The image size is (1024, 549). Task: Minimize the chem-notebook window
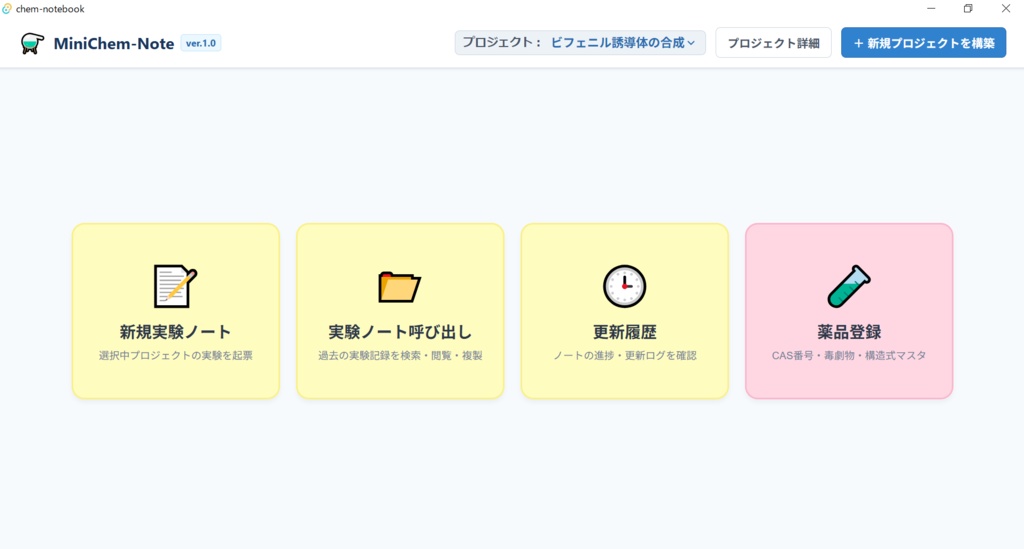(x=931, y=8)
